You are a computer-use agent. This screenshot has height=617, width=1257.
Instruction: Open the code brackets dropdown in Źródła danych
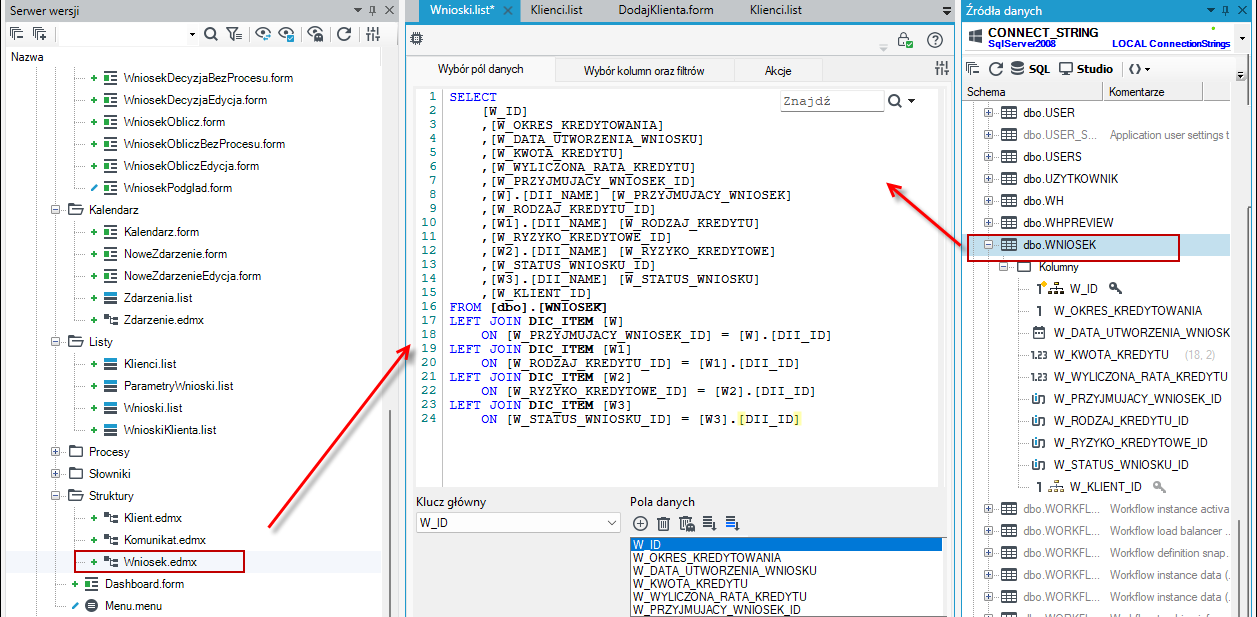click(x=1138, y=69)
